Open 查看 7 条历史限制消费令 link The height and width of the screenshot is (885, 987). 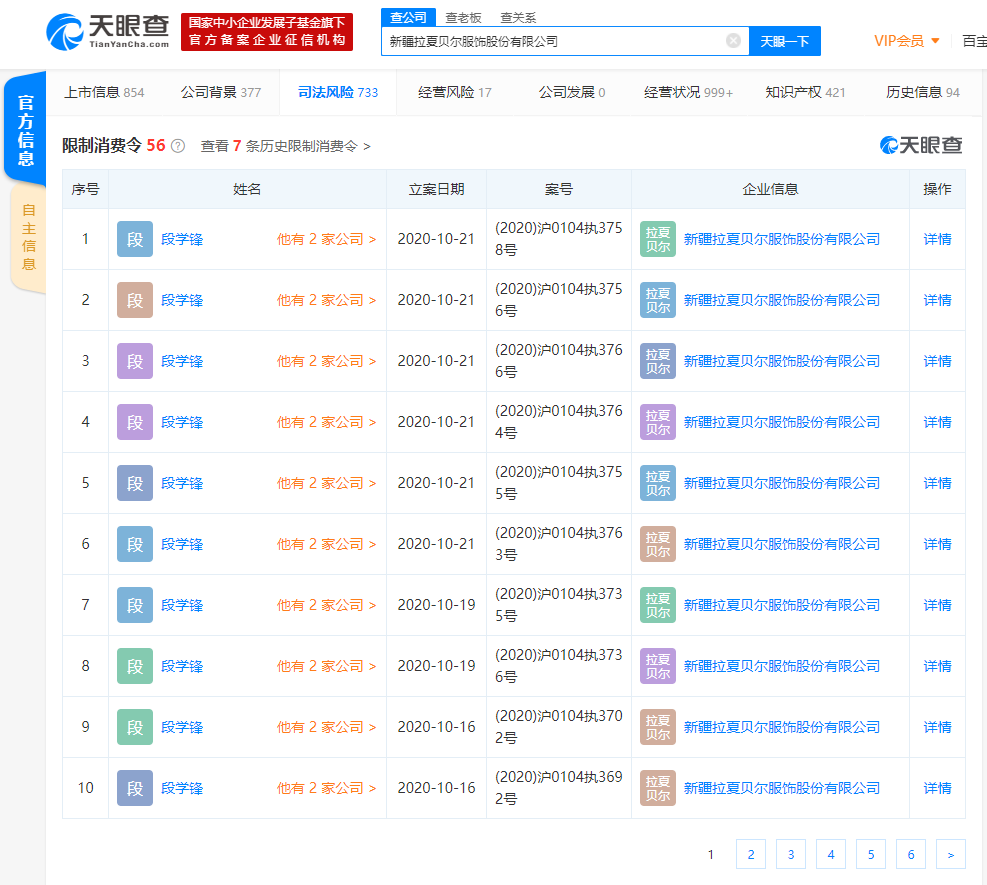pos(285,146)
